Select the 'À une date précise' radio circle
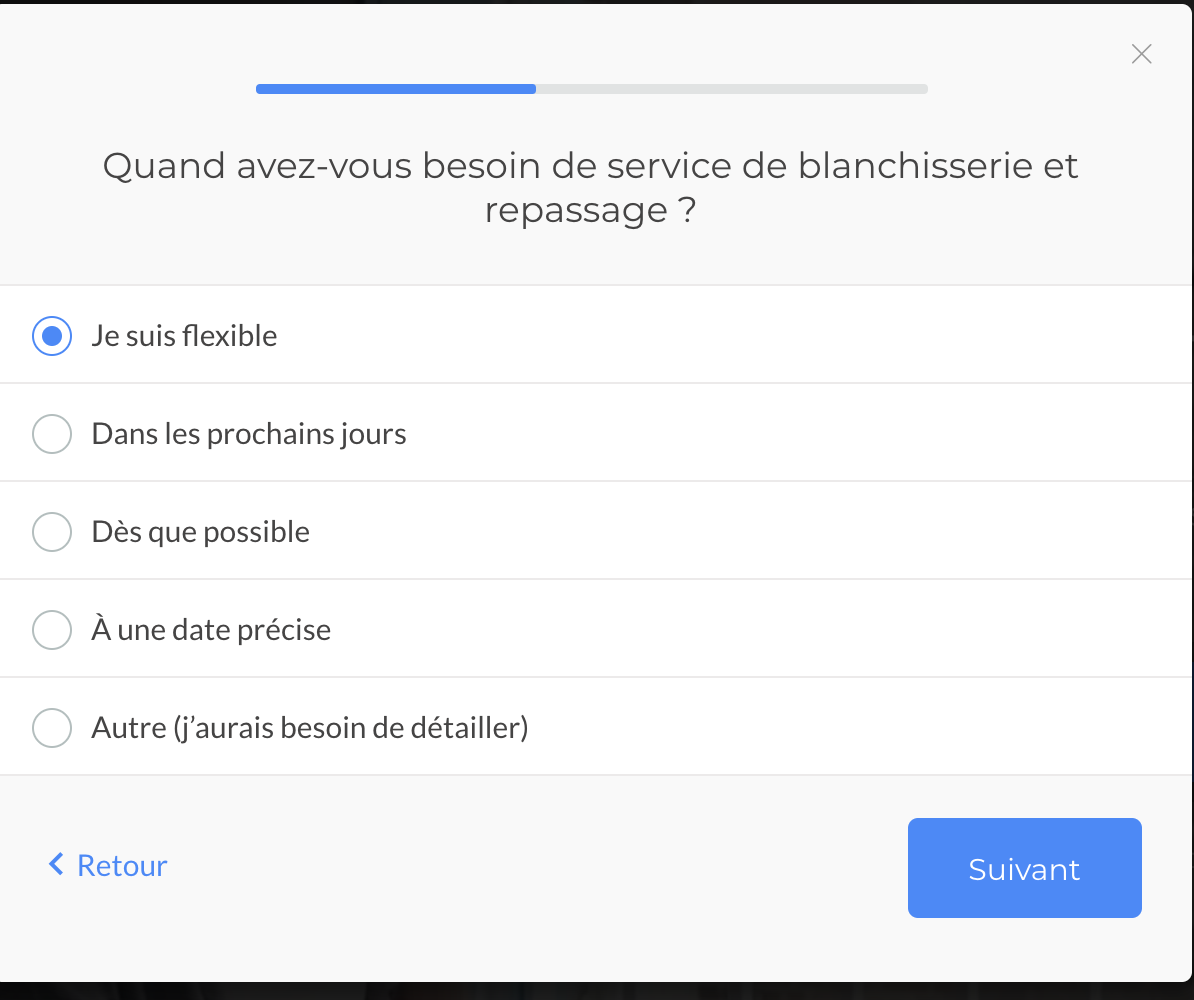1194x1000 pixels. [52, 630]
